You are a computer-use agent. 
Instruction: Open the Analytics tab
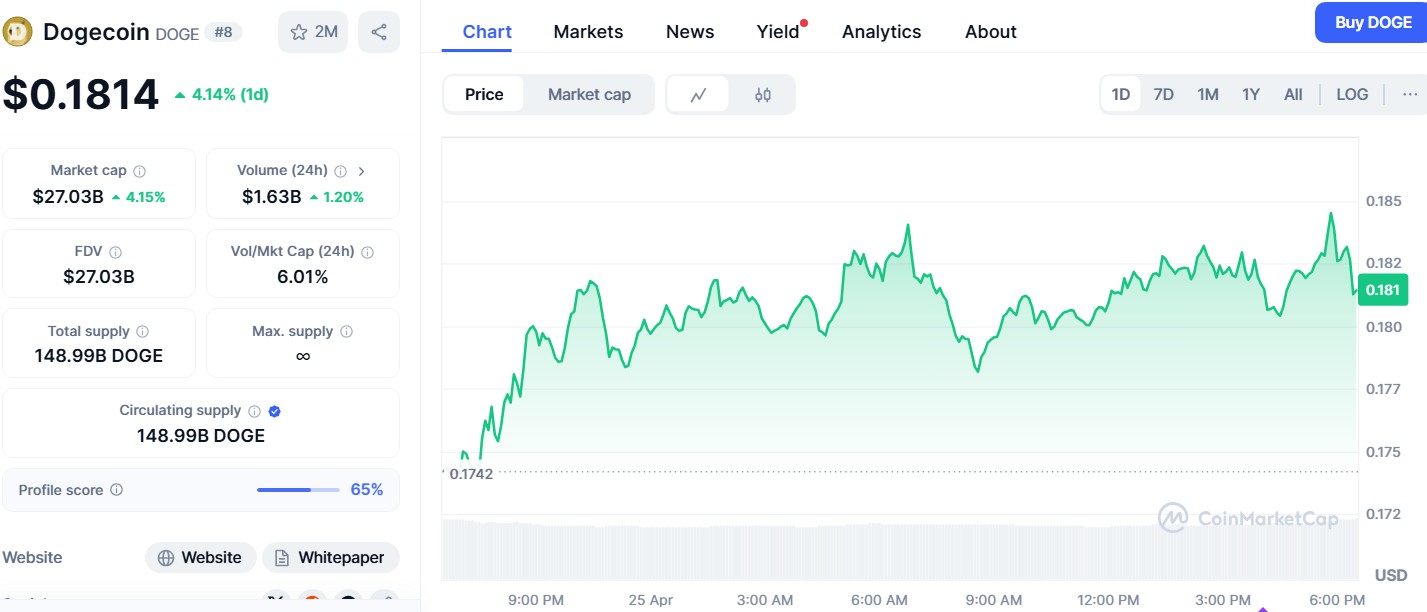881,32
